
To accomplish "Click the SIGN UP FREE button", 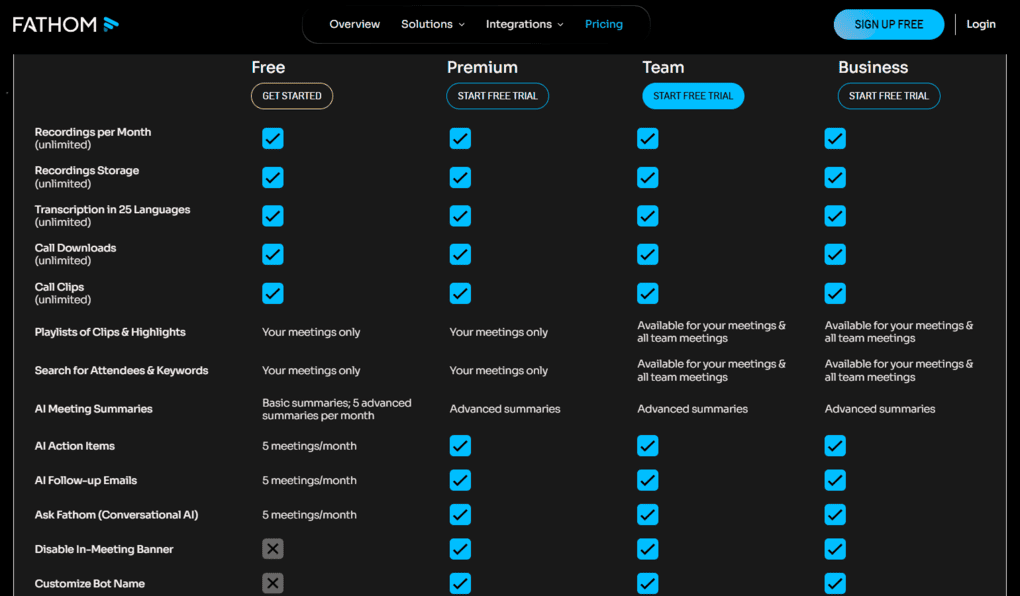I will [888, 24].
